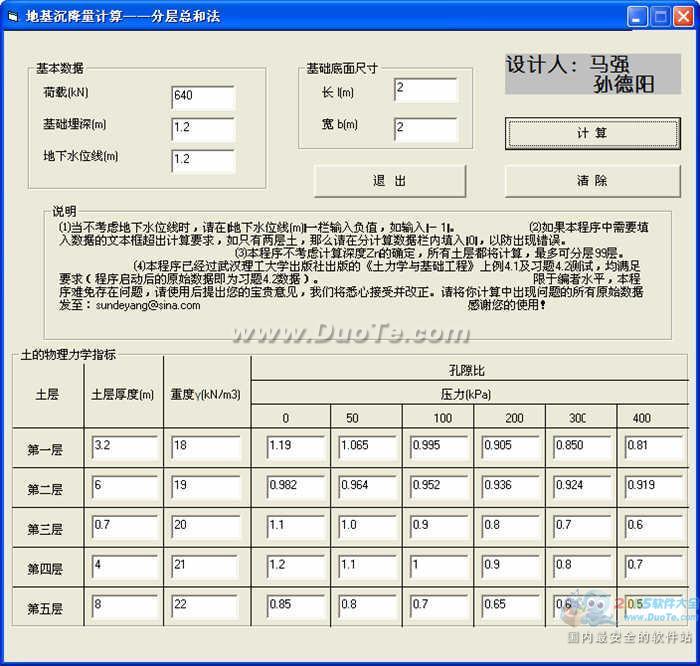
Task: Click 第五层 void ratio field showing 0.65
Action: click(x=511, y=607)
